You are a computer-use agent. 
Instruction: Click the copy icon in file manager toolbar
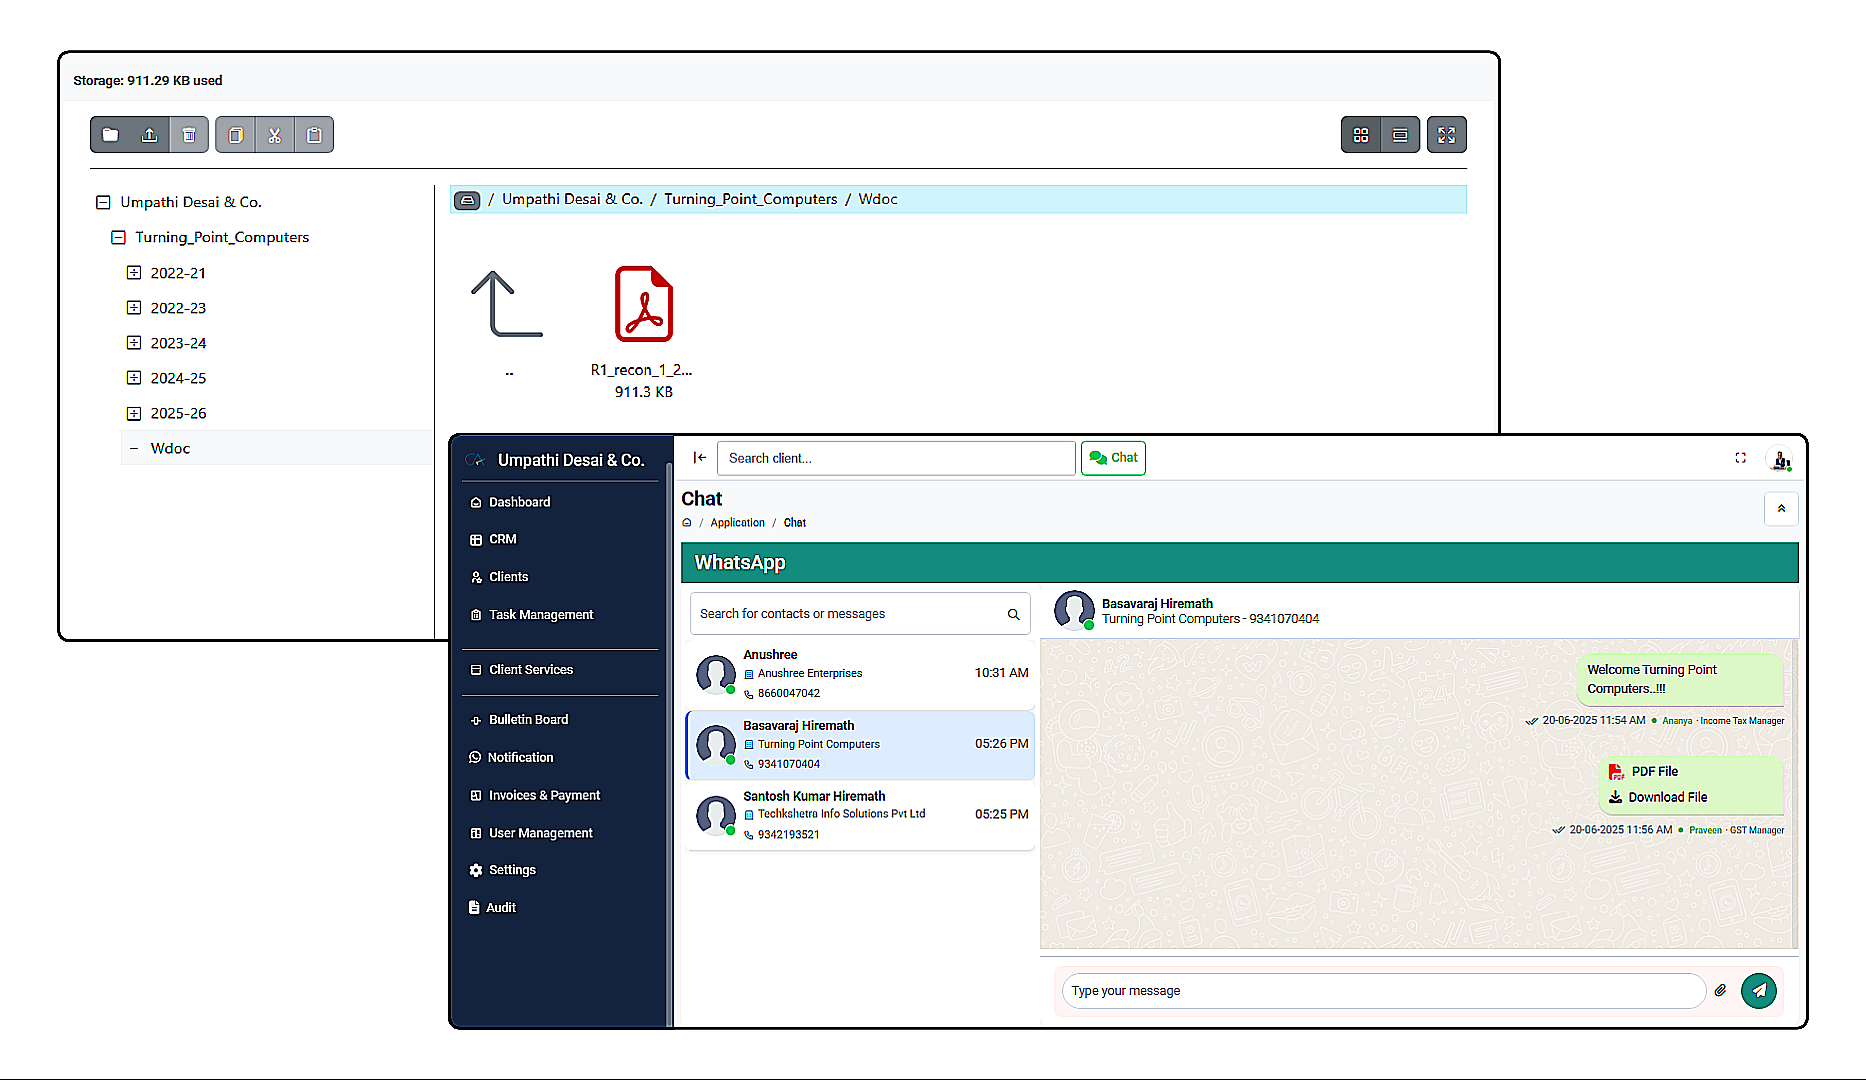pos(236,135)
